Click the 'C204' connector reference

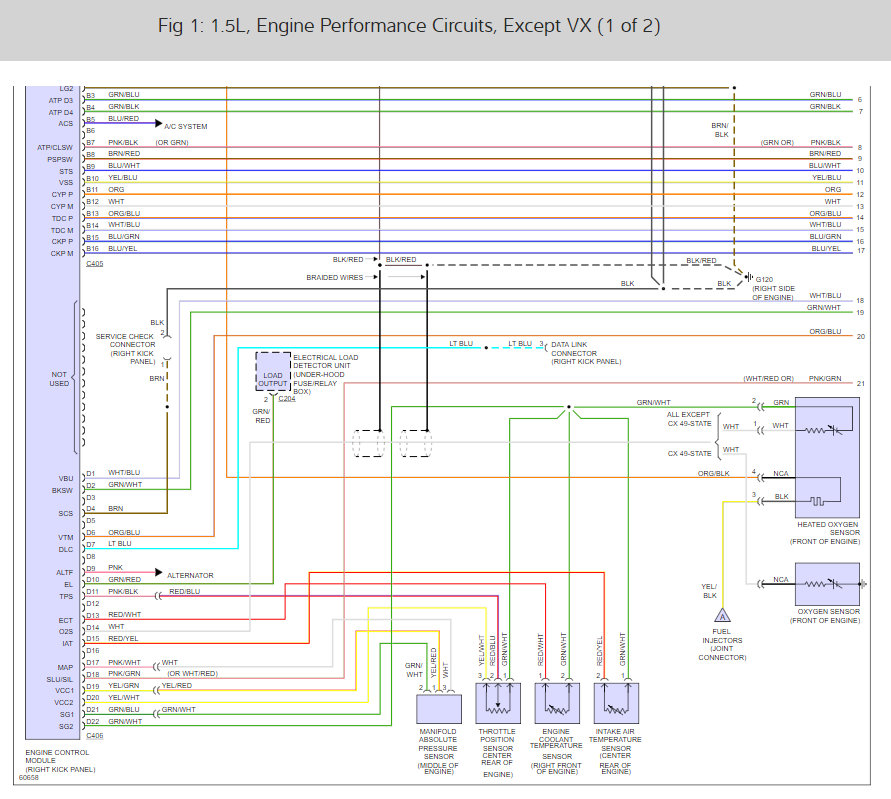pyautogui.click(x=287, y=399)
